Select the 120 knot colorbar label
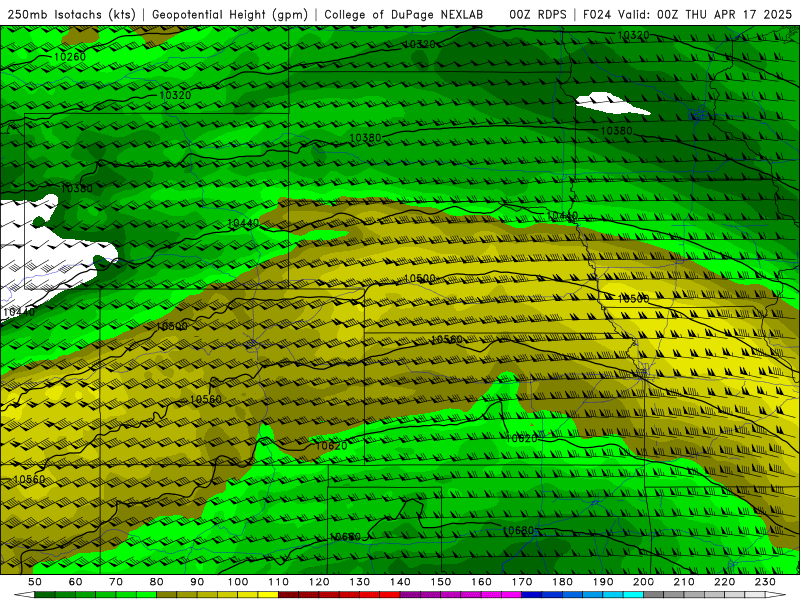 [319, 582]
